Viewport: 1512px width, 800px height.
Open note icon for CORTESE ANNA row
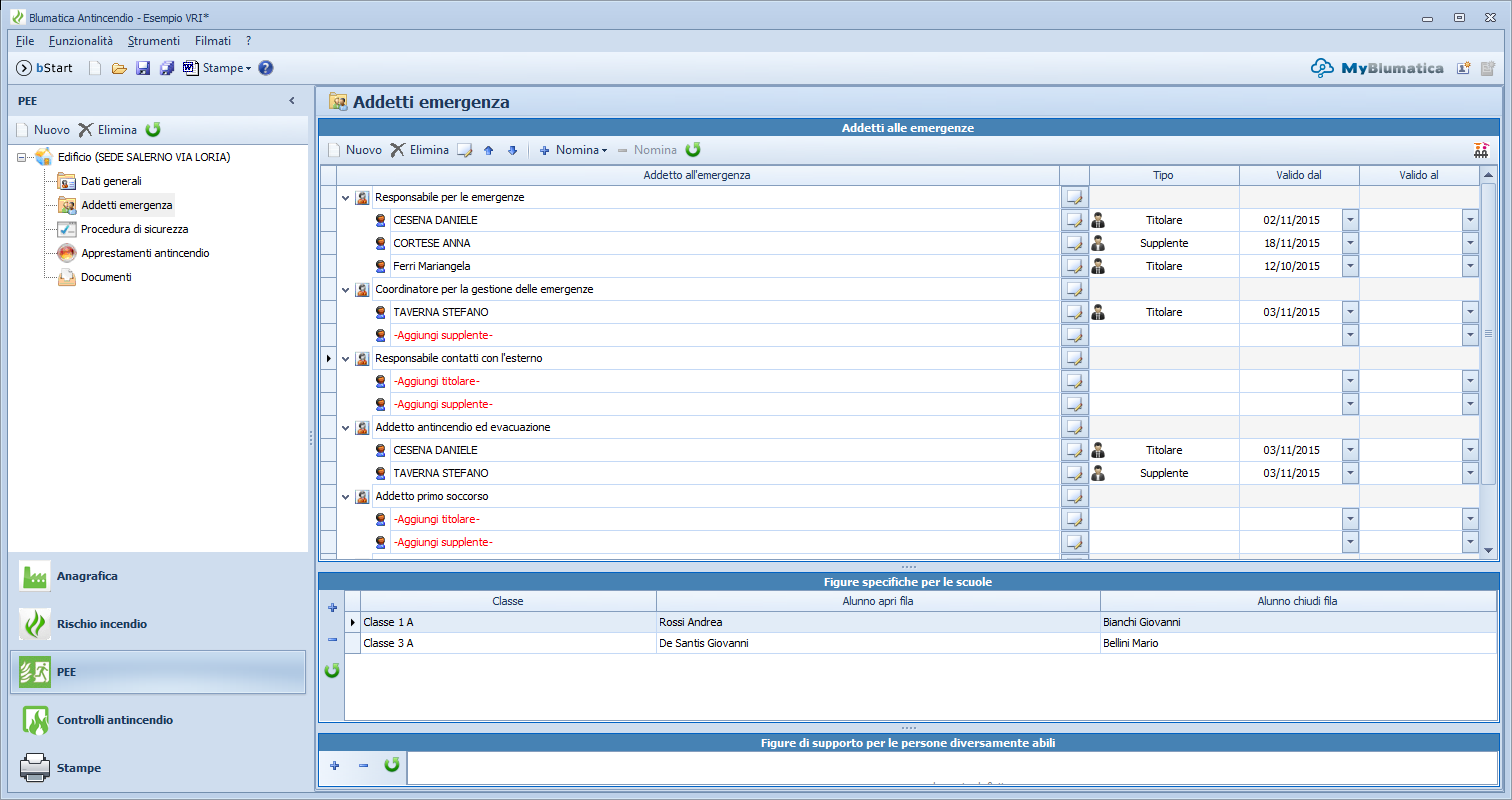[x=1074, y=243]
